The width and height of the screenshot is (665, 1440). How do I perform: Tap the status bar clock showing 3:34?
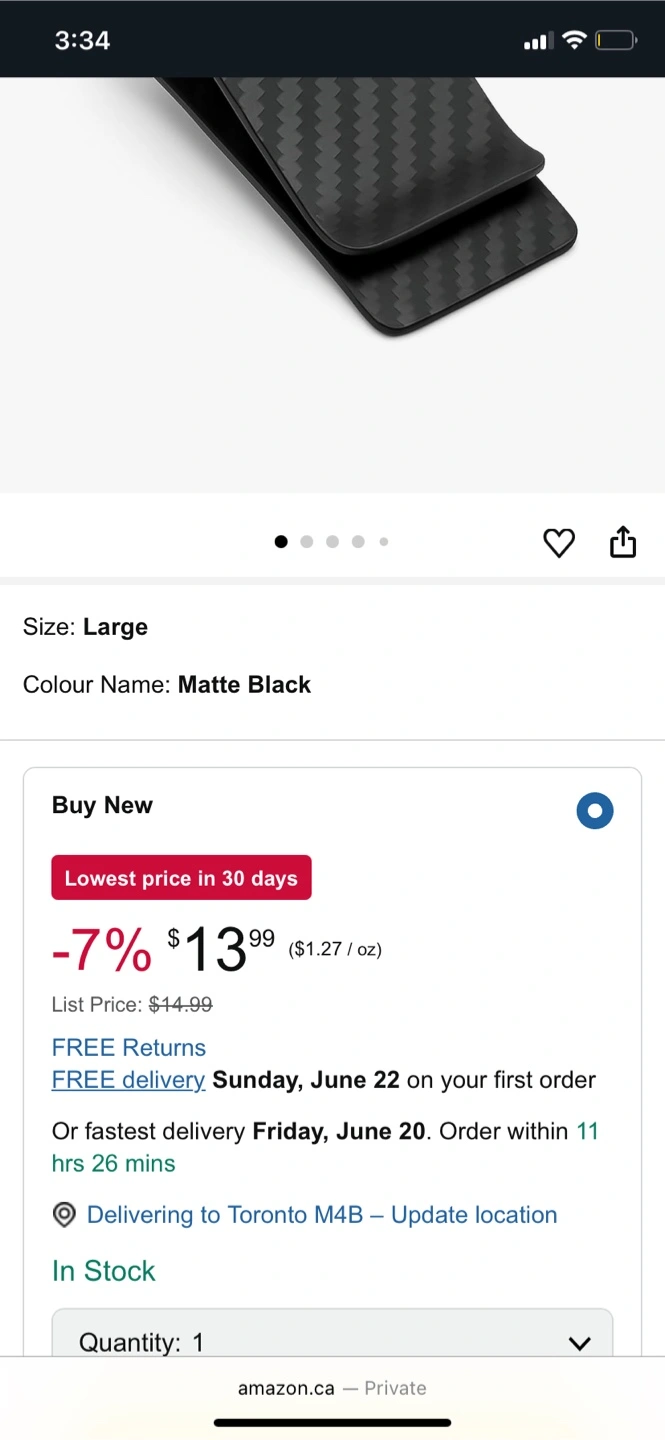point(82,40)
